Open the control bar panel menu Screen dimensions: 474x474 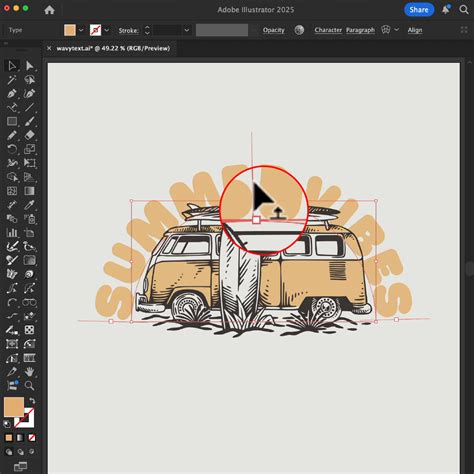pos(464,30)
